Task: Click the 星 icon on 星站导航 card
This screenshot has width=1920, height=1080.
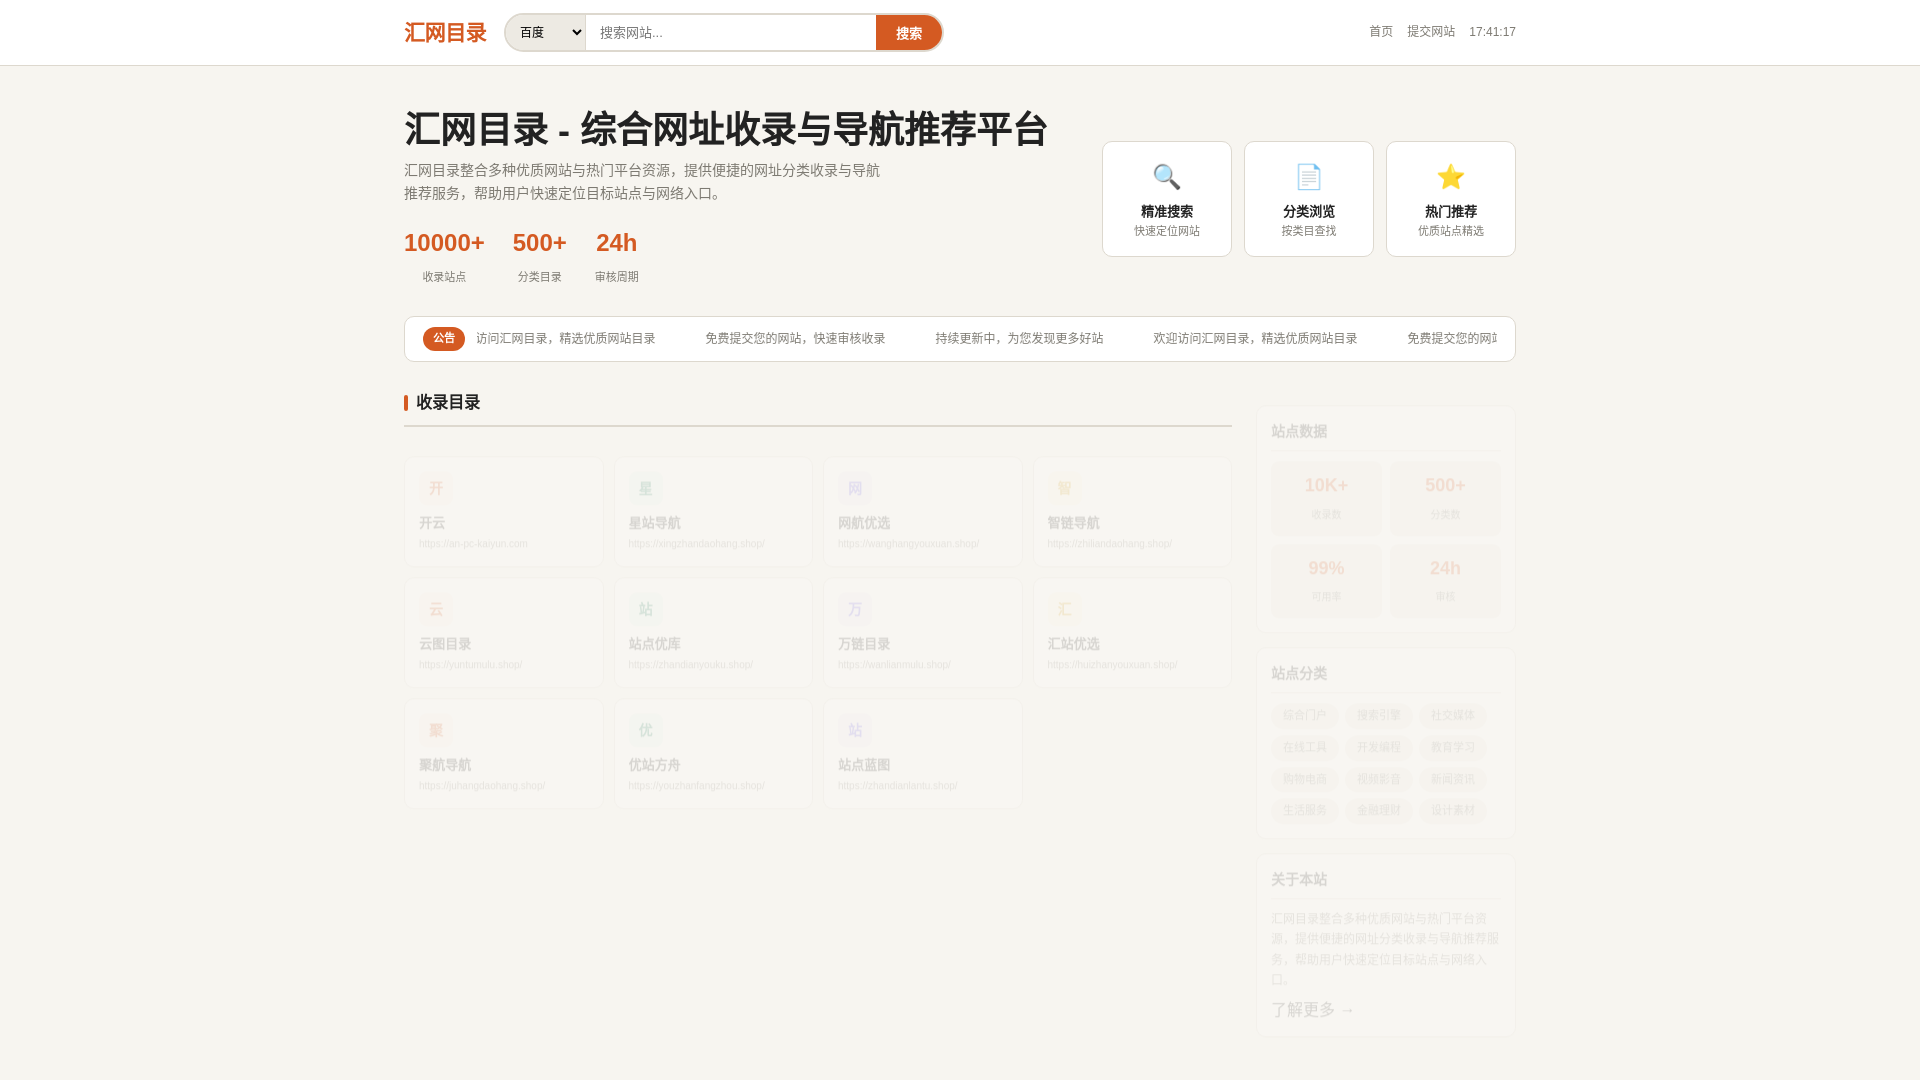Action: [645, 488]
